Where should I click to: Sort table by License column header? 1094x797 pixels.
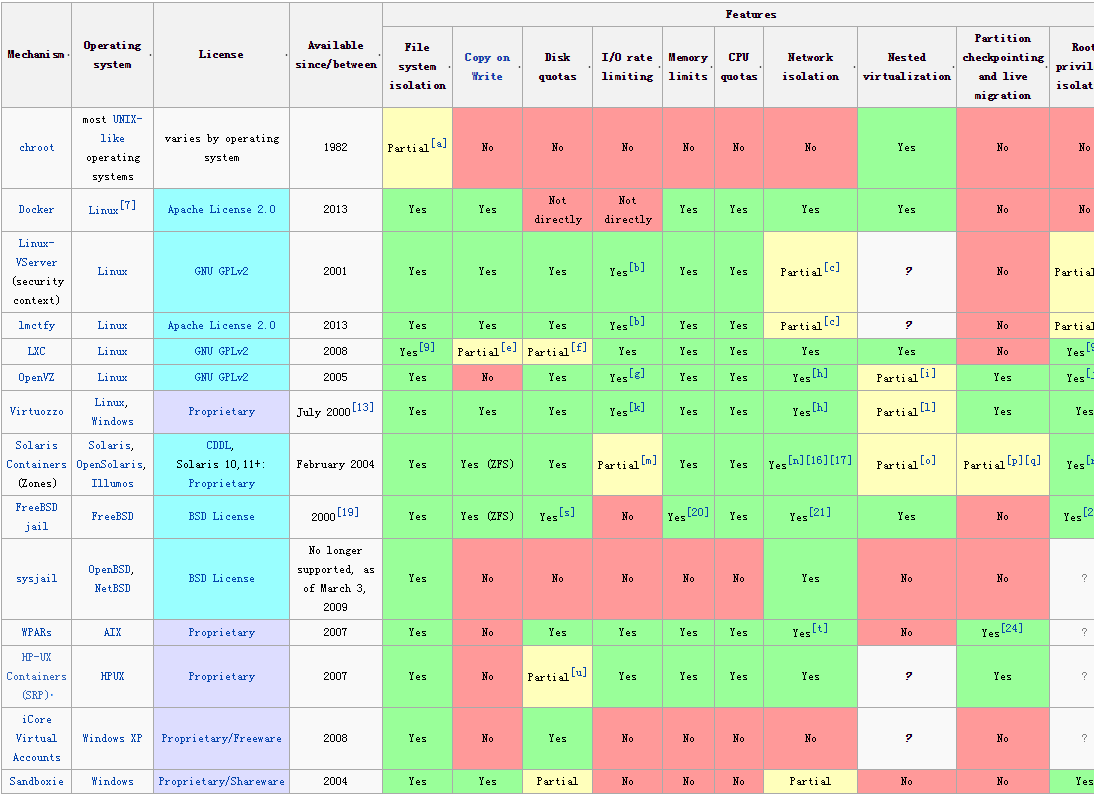click(x=221, y=54)
